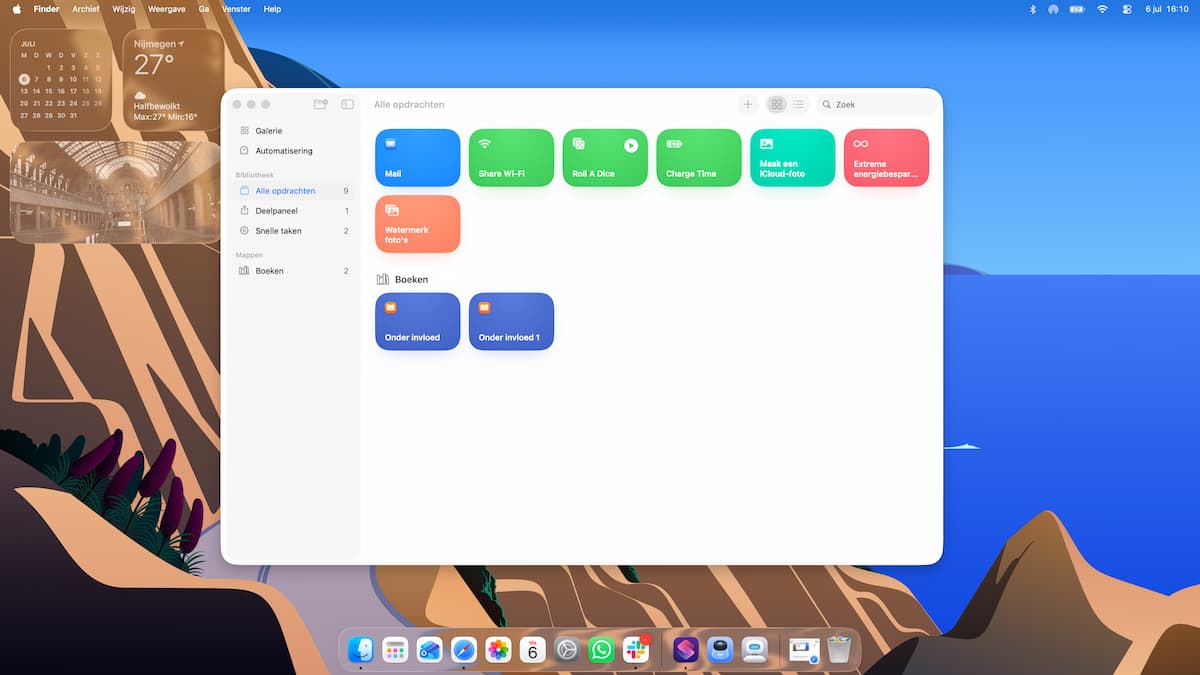1200x675 pixels.
Task: Create a new folder via toolbar icon
Action: [321, 104]
